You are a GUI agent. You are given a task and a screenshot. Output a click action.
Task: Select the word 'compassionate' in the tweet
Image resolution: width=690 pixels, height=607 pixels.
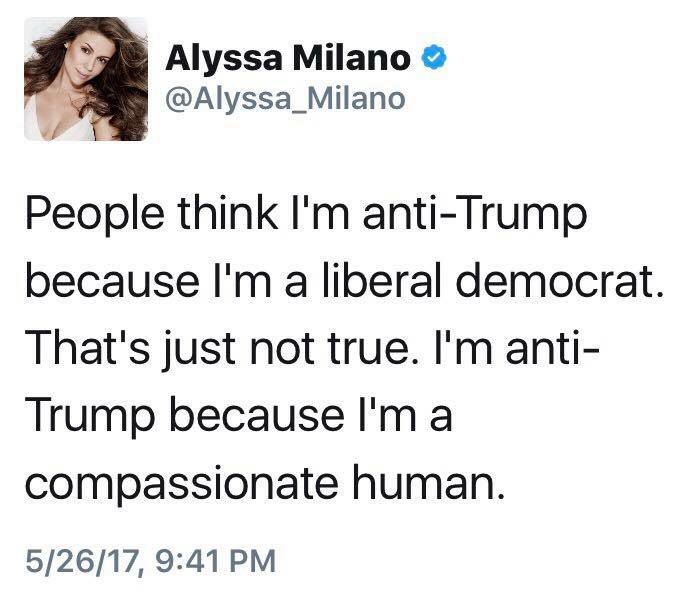[x=182, y=485]
